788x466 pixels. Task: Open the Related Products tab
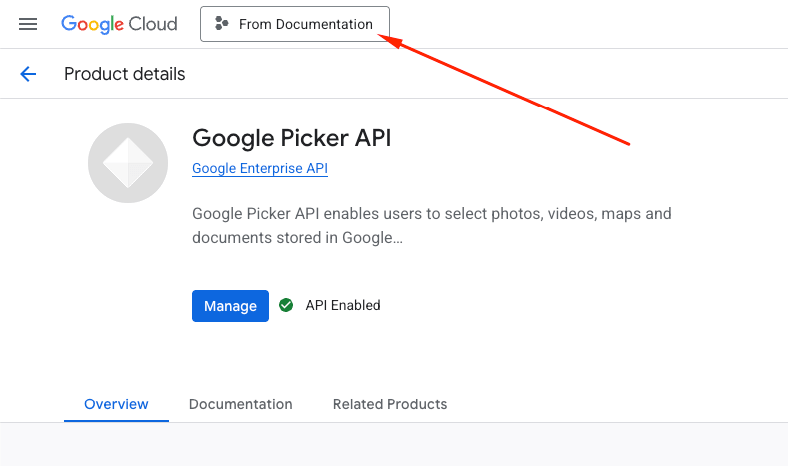pos(390,404)
